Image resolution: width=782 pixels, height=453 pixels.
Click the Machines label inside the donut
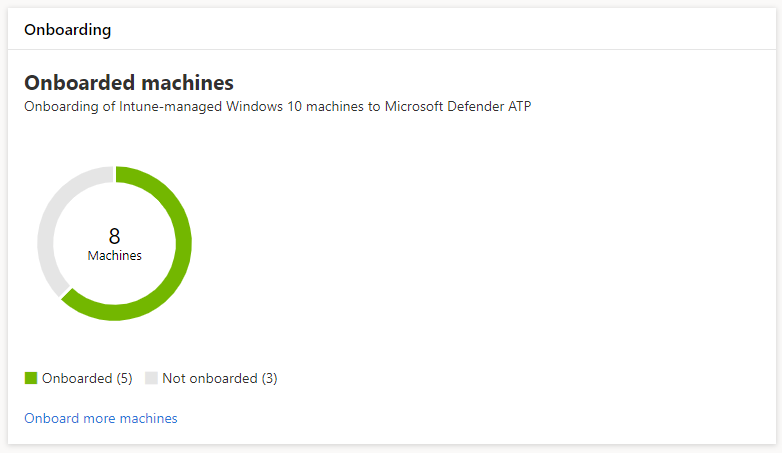(x=114, y=256)
